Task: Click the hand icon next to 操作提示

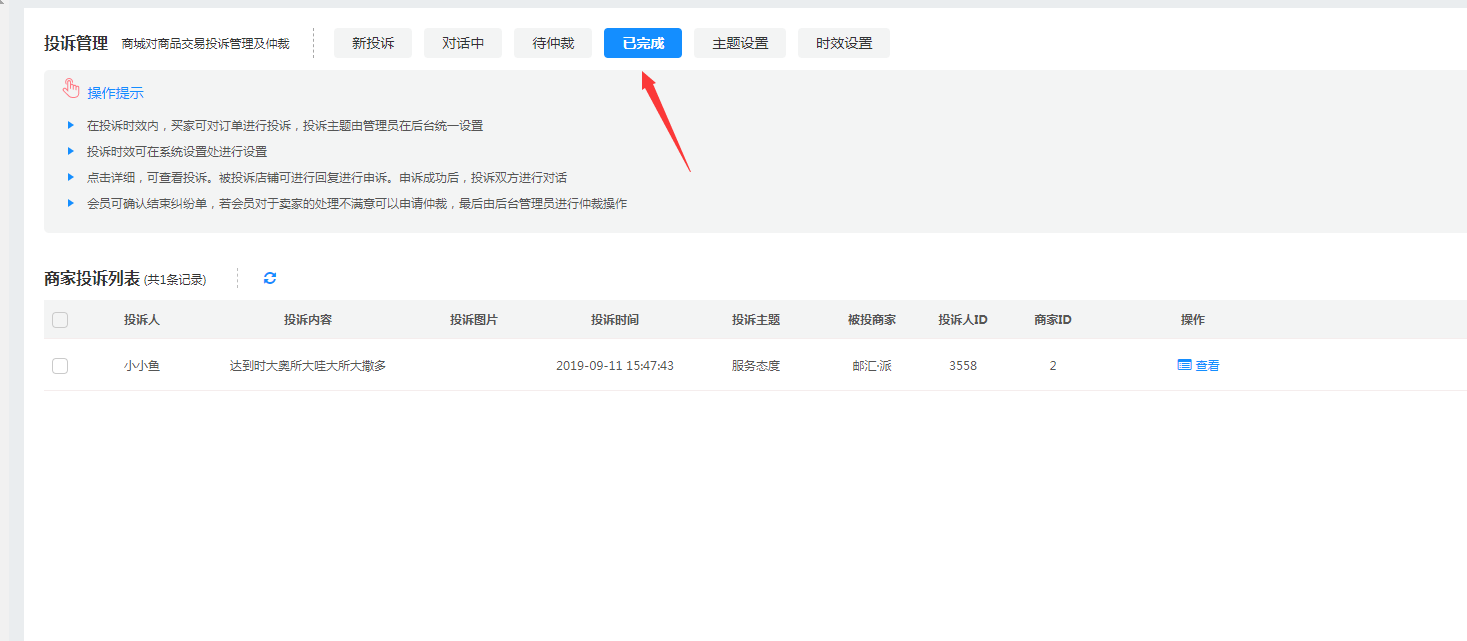Action: [70, 89]
